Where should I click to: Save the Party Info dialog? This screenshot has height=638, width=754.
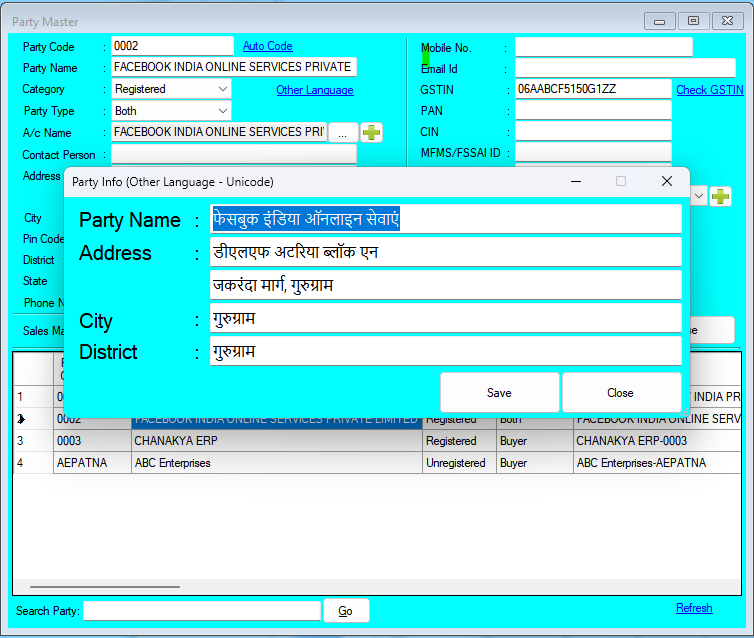500,393
